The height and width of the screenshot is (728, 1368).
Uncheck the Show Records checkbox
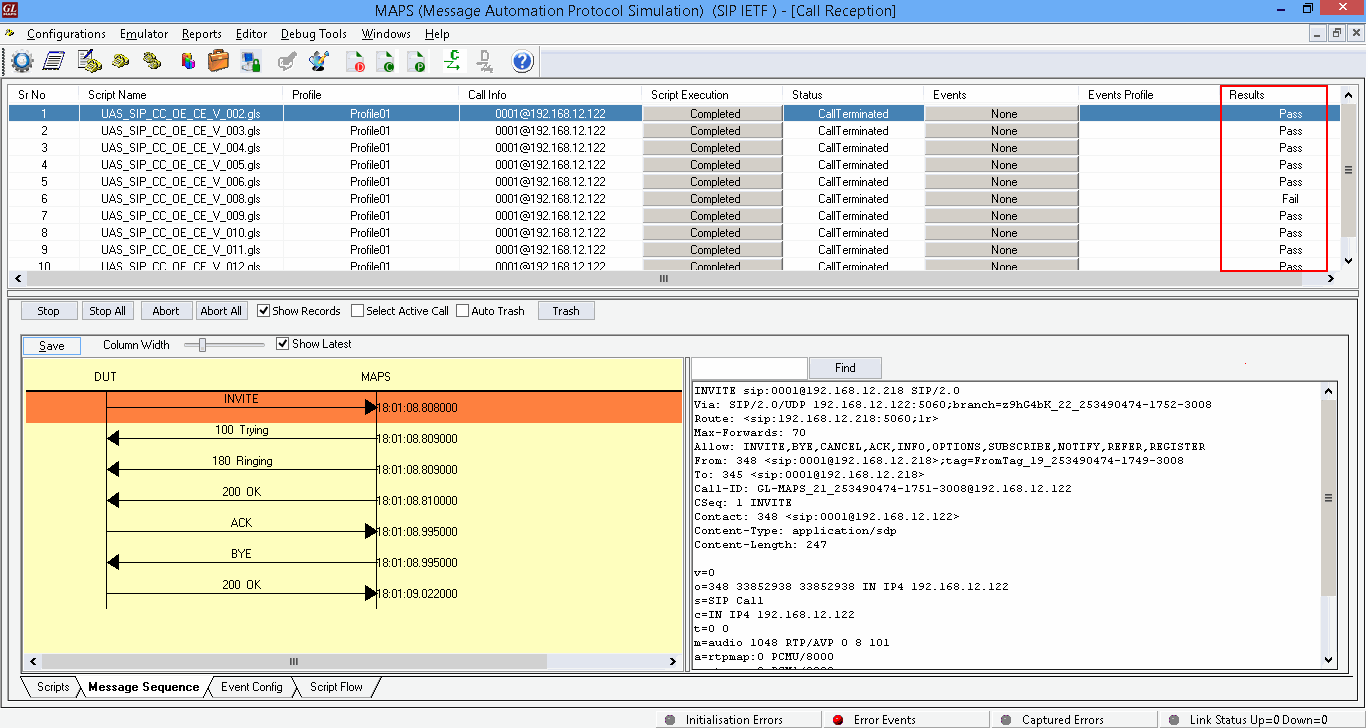[x=264, y=311]
